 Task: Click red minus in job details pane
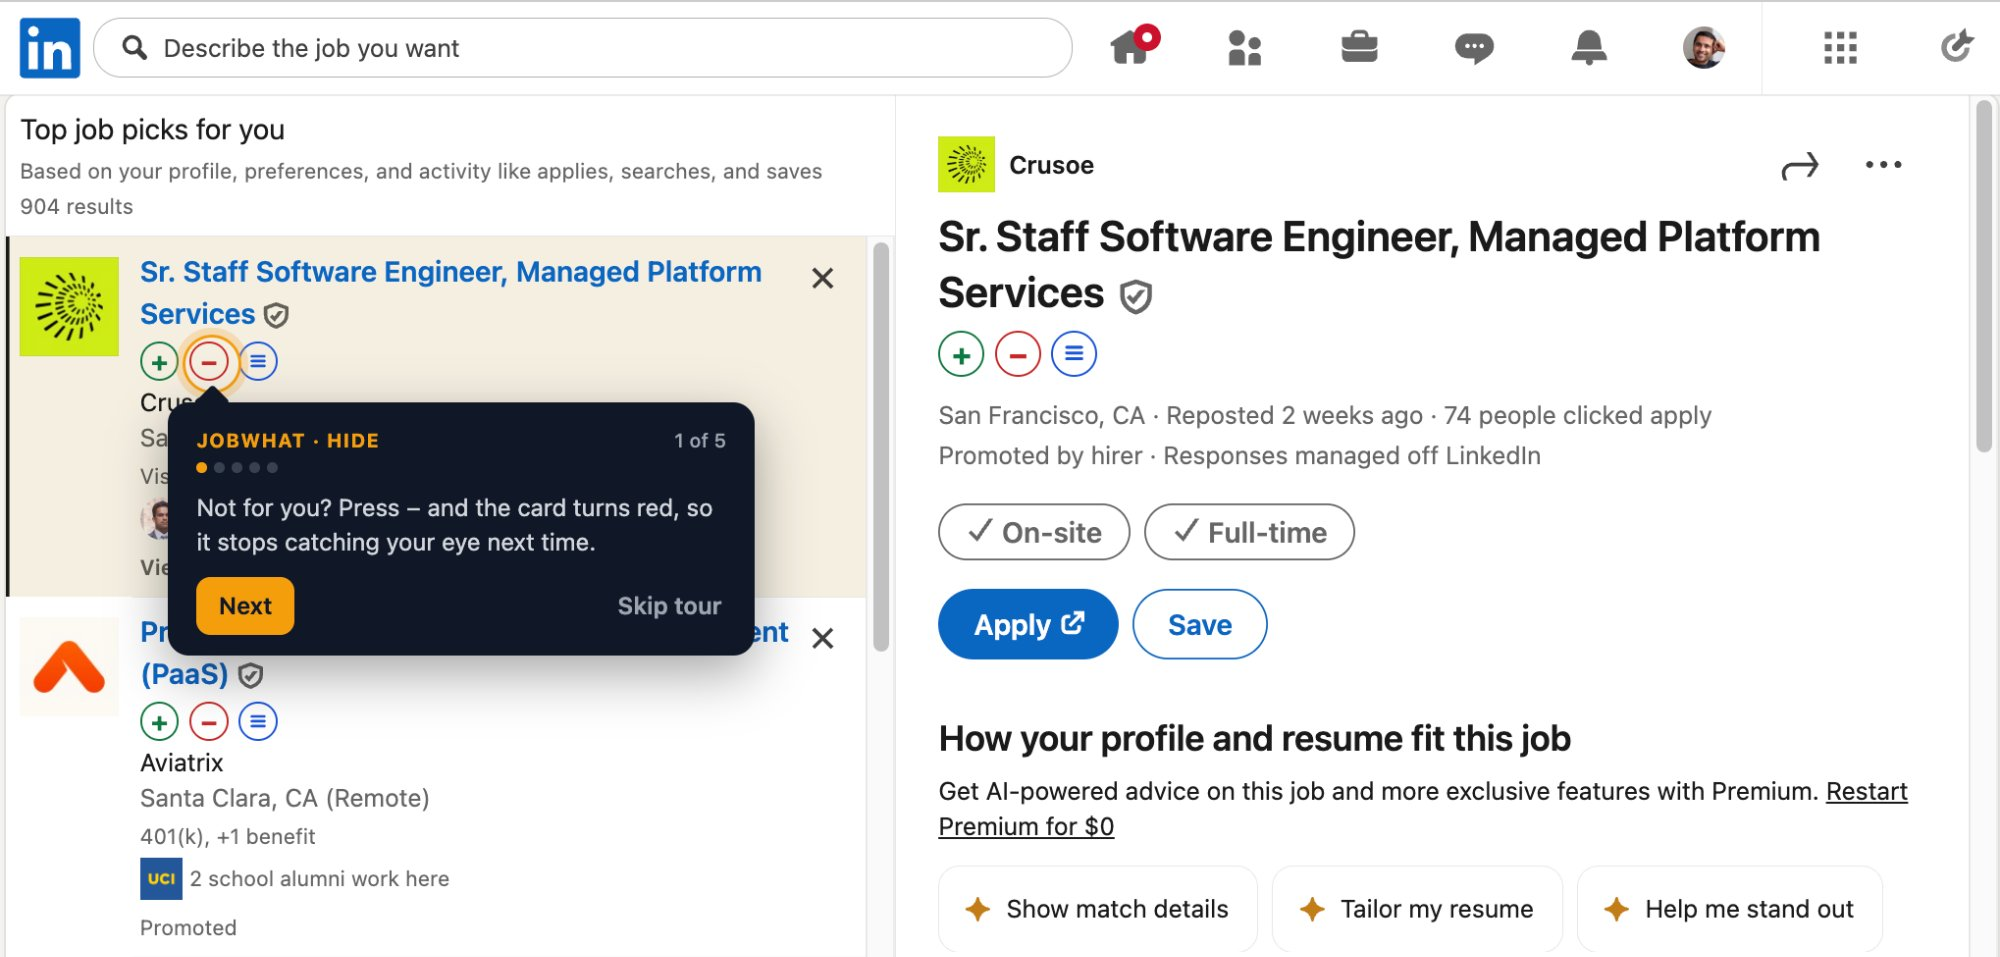coord(1018,354)
